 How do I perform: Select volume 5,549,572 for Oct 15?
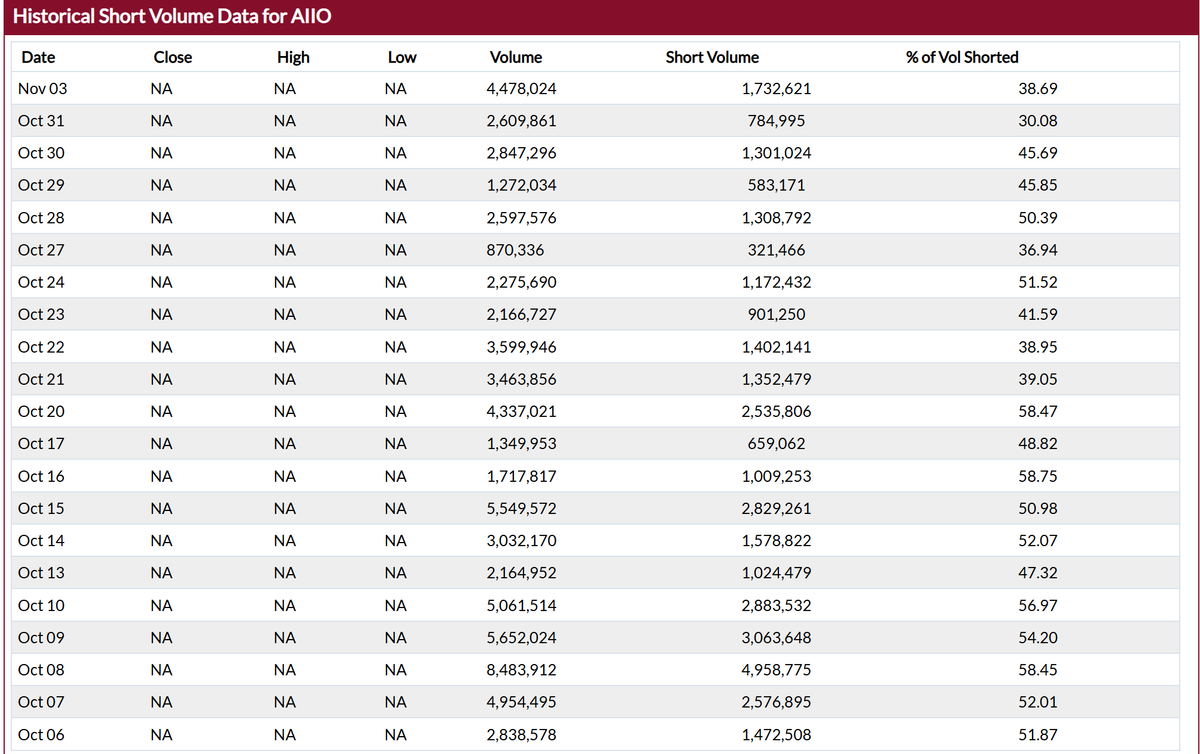(x=521, y=508)
